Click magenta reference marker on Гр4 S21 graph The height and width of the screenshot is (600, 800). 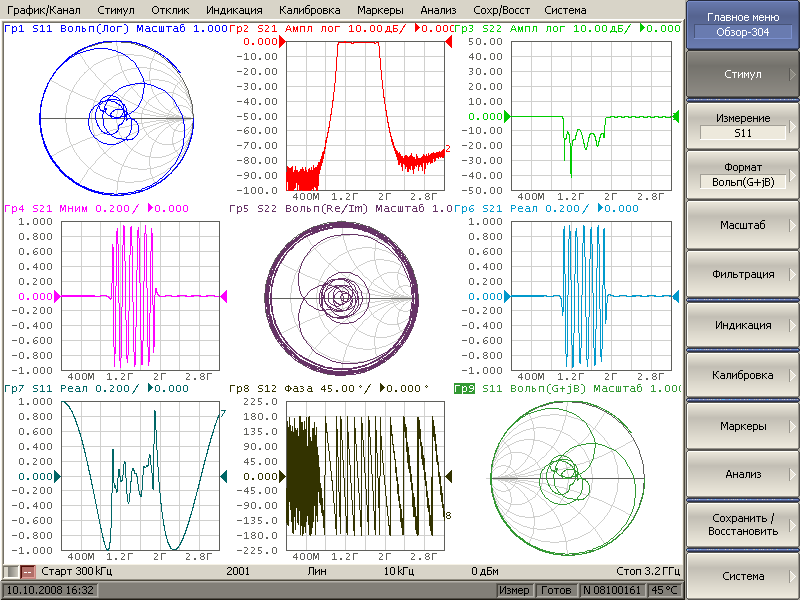coord(57,296)
